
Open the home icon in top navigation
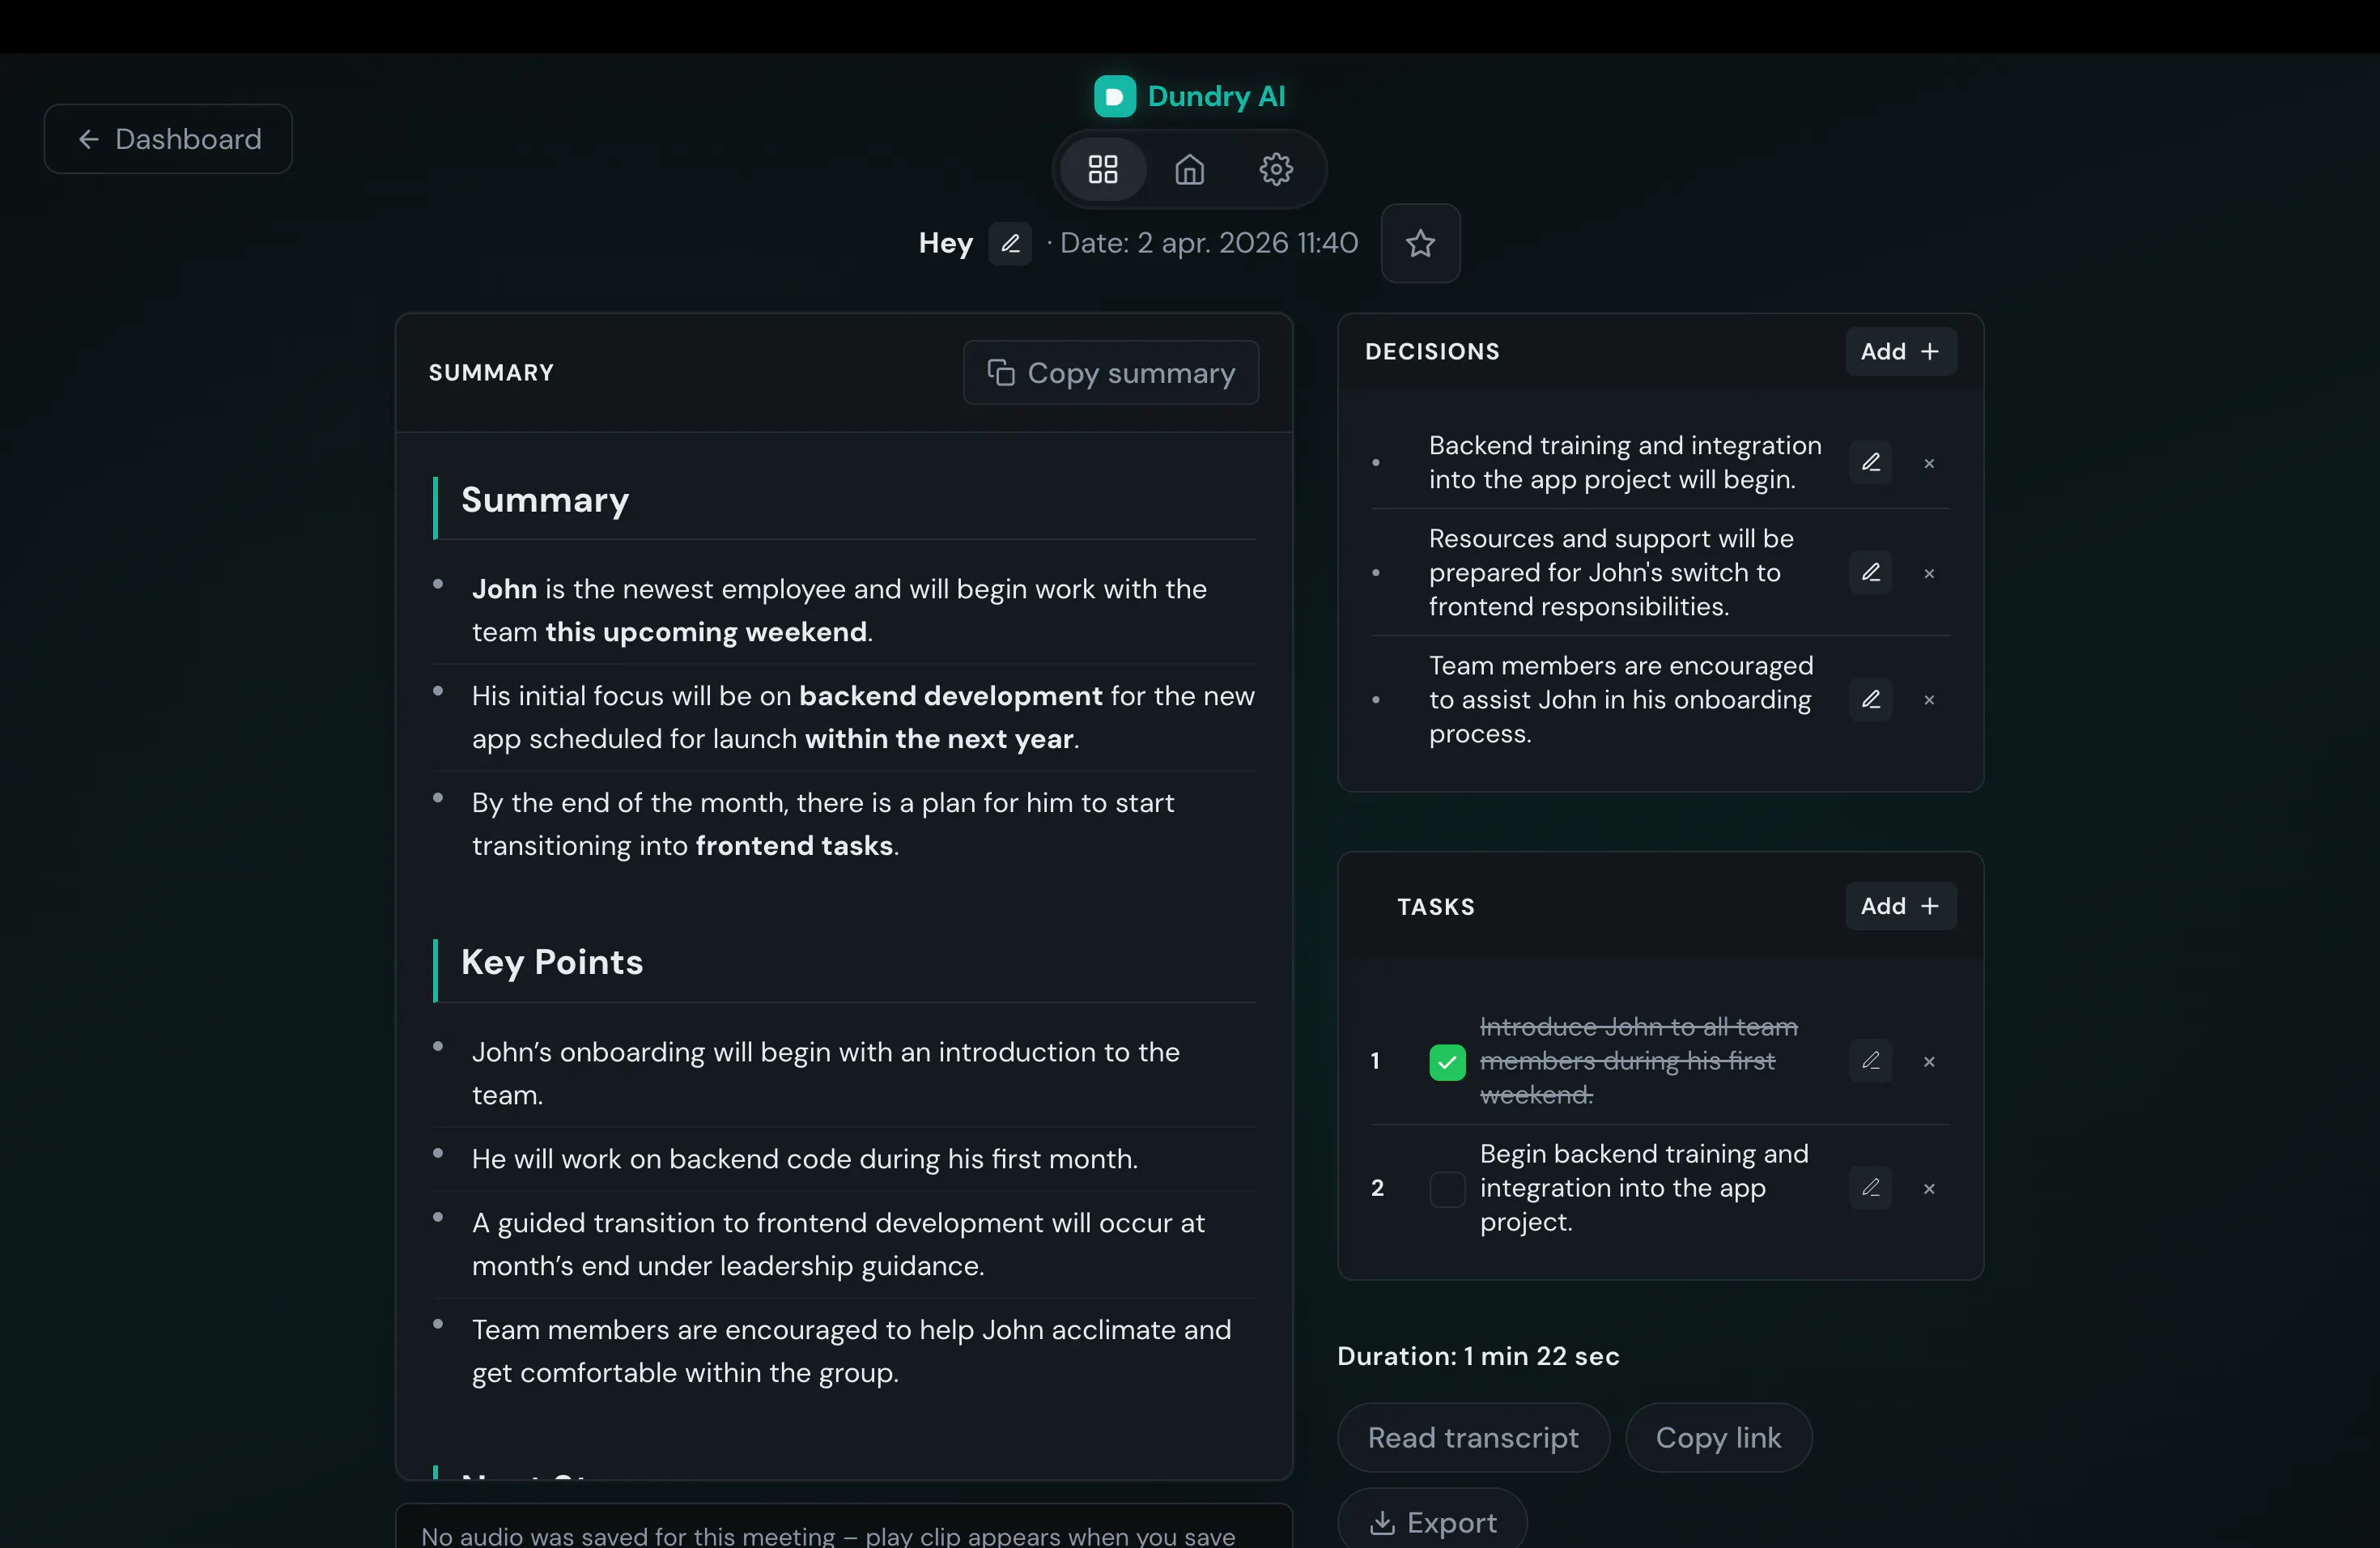click(1189, 169)
